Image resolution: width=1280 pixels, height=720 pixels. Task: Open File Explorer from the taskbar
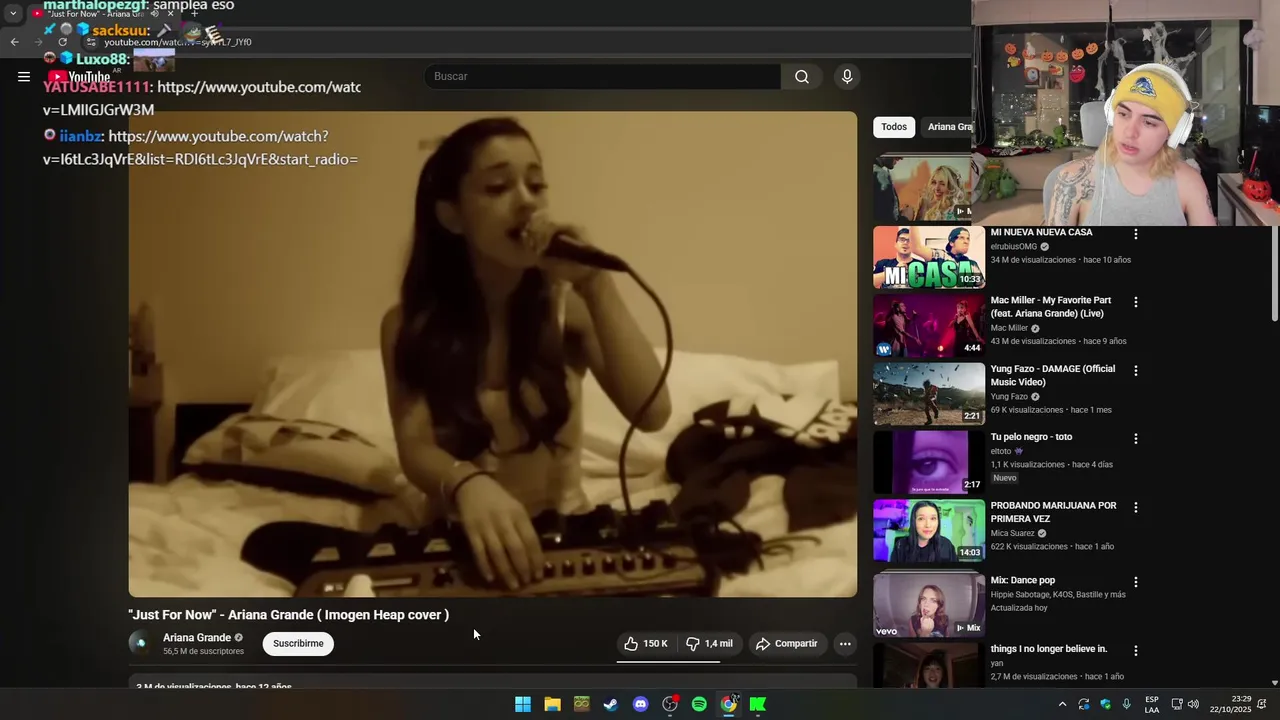click(x=552, y=704)
